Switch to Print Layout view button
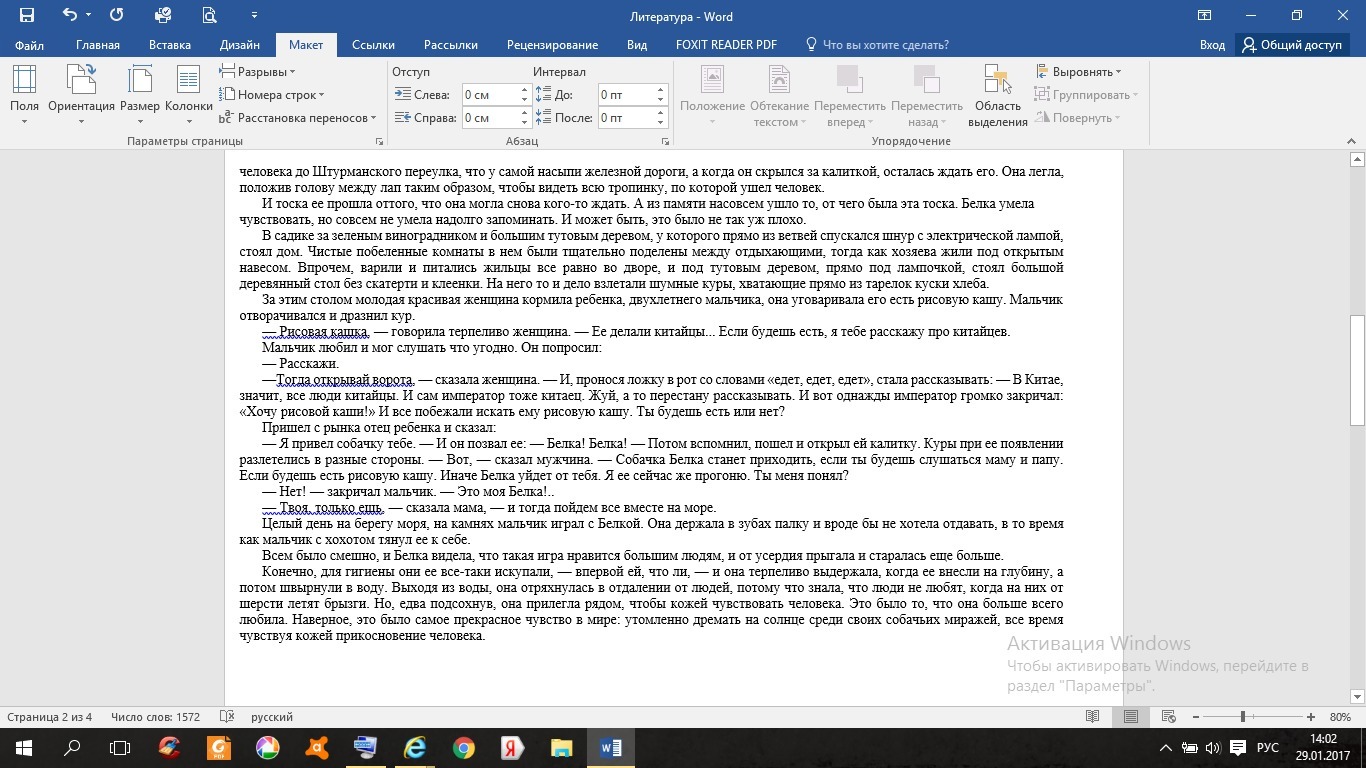1366x768 pixels. (x=1131, y=717)
